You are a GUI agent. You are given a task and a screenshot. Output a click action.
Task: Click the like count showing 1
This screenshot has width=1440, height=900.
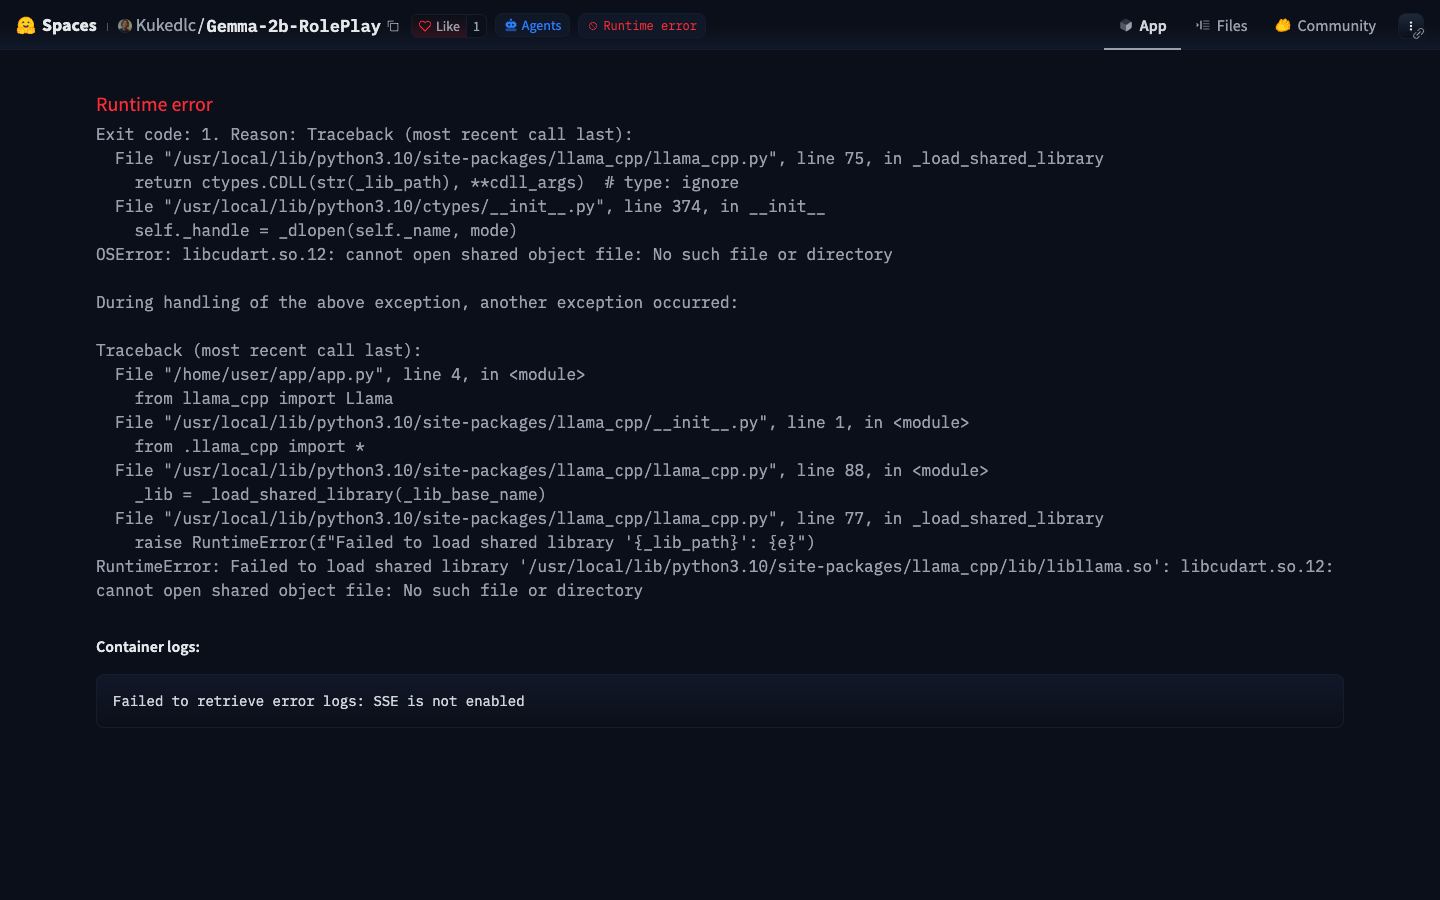(476, 26)
